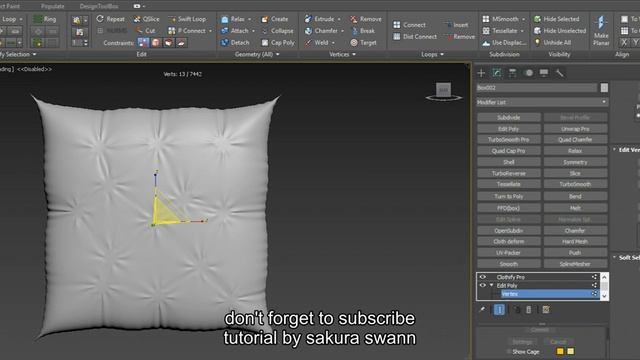
Task: Click the second pale cage color swatch
Action: 571,351
